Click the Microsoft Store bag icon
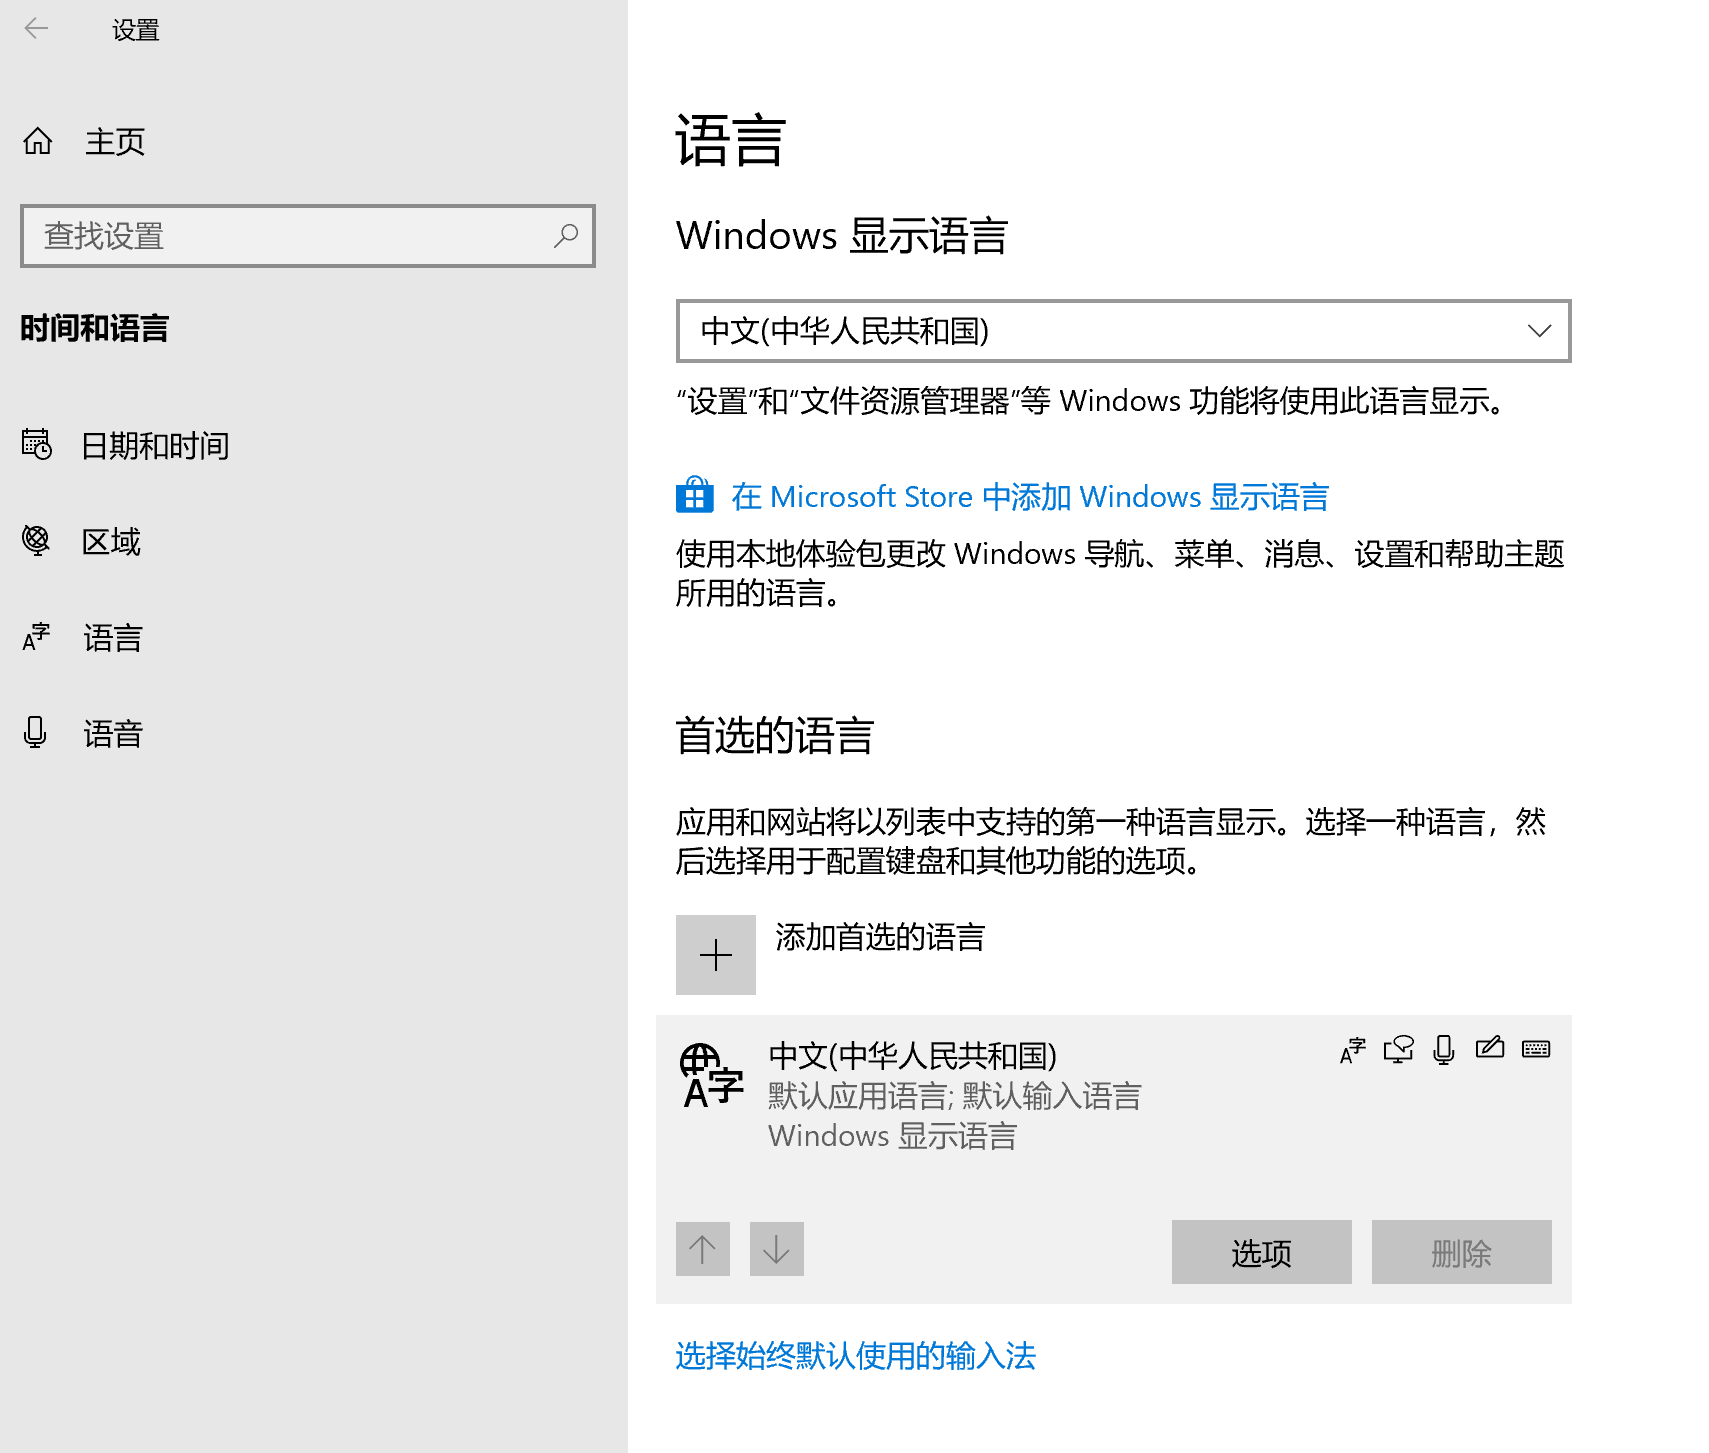This screenshot has width=1709, height=1453. point(695,496)
